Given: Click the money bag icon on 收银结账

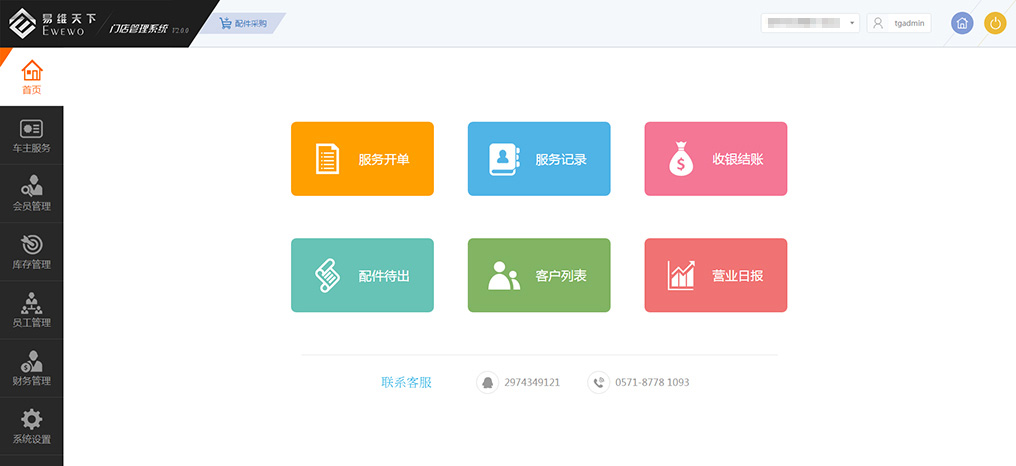Looking at the screenshot, I should [681, 159].
